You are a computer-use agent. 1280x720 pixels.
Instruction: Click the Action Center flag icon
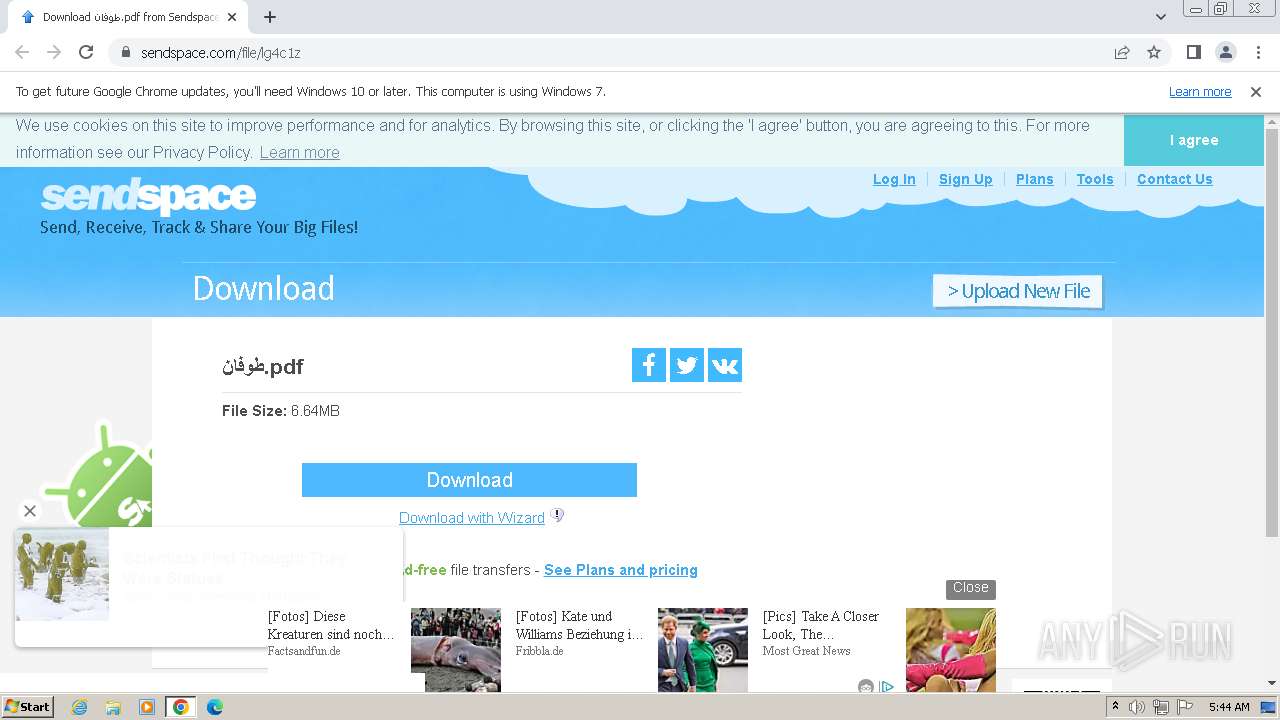[x=1185, y=707]
